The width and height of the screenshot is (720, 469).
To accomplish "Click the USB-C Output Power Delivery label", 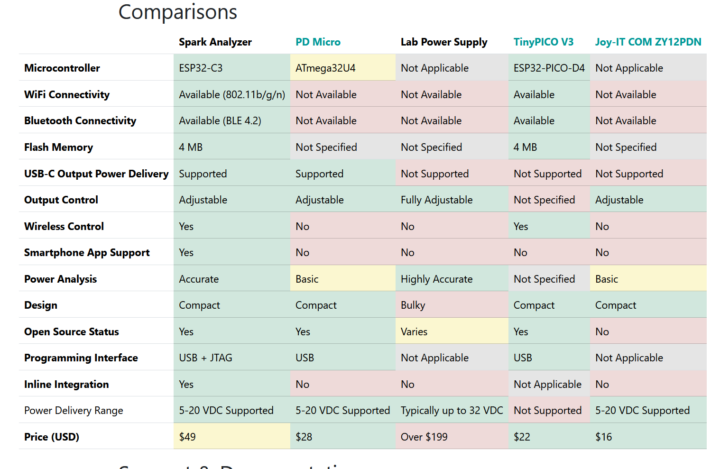I will click(x=96, y=174).
